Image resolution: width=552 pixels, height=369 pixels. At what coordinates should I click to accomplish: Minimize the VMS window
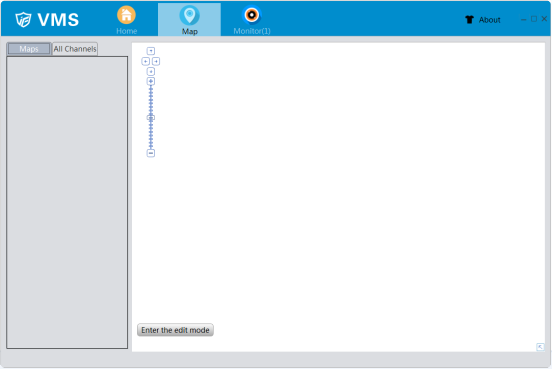523,19
